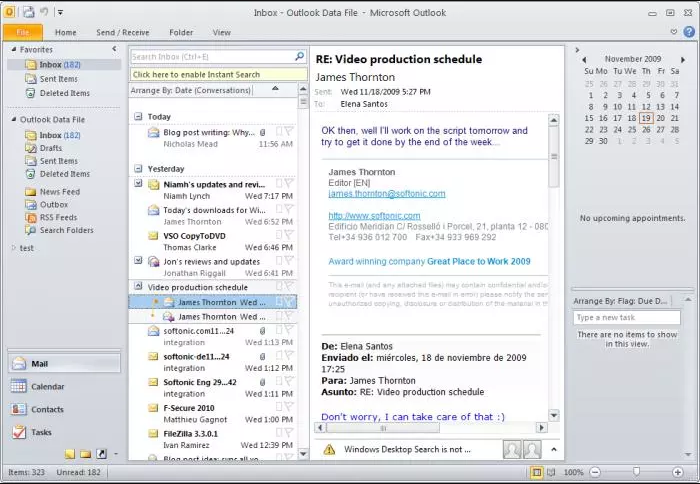The width and height of the screenshot is (700, 484).
Task: Expand the Niamh's updates conversation
Action: [x=138, y=183]
